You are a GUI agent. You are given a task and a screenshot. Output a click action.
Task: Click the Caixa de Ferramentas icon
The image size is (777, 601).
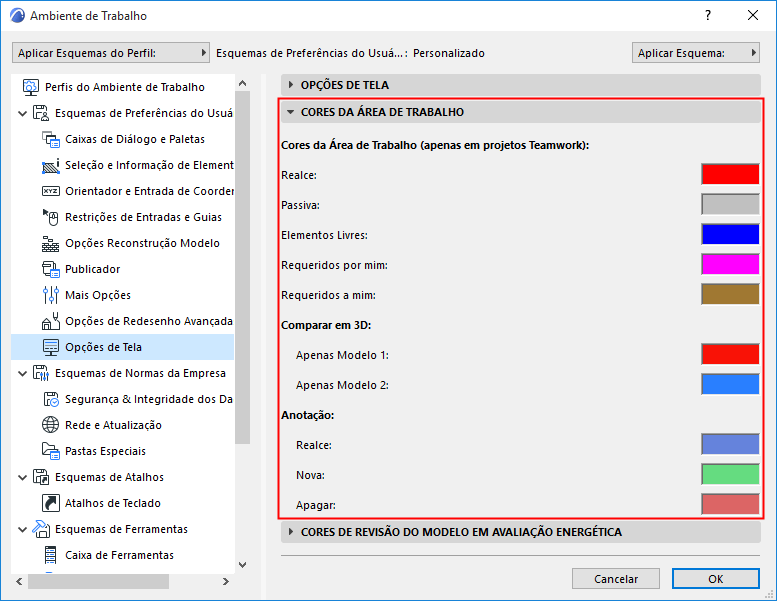pyautogui.click(x=51, y=555)
